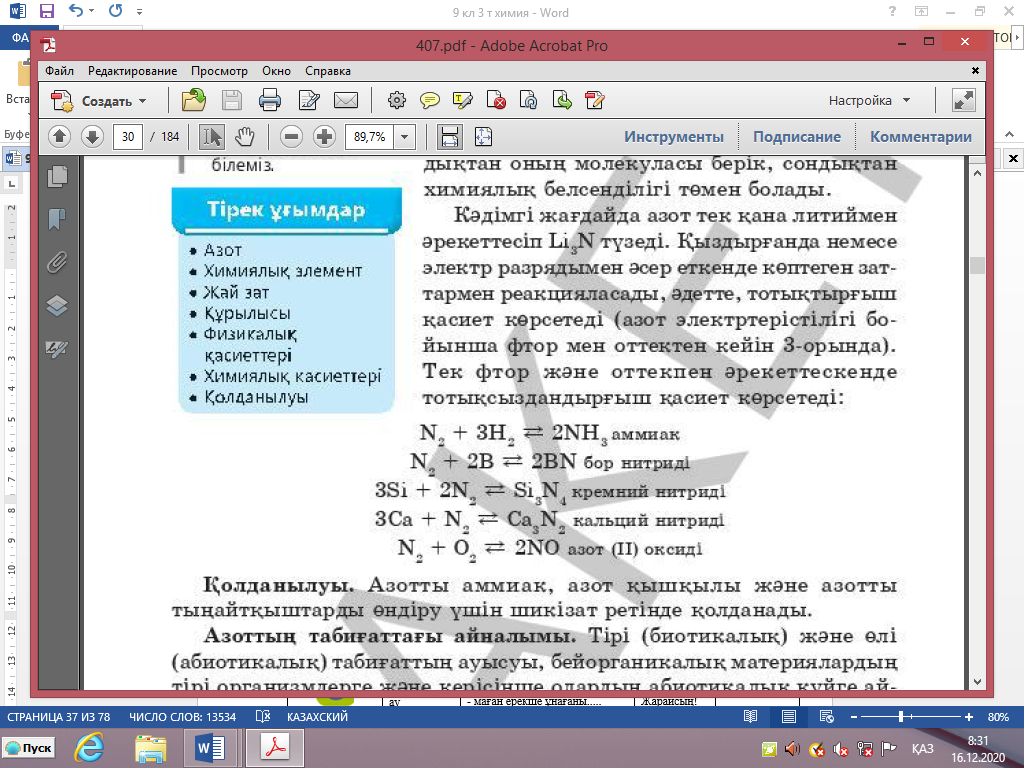Open the Комментарии pane

click(x=920, y=137)
